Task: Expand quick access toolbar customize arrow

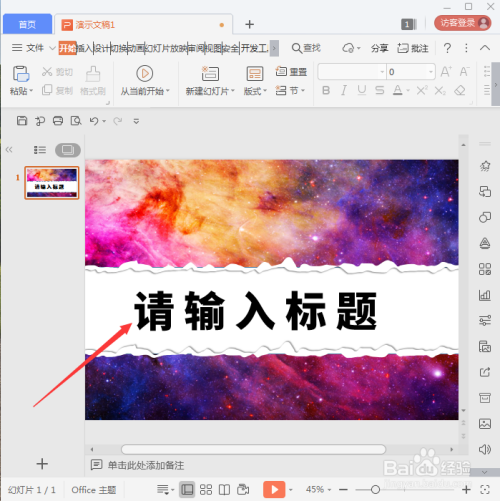Action: [x=136, y=121]
